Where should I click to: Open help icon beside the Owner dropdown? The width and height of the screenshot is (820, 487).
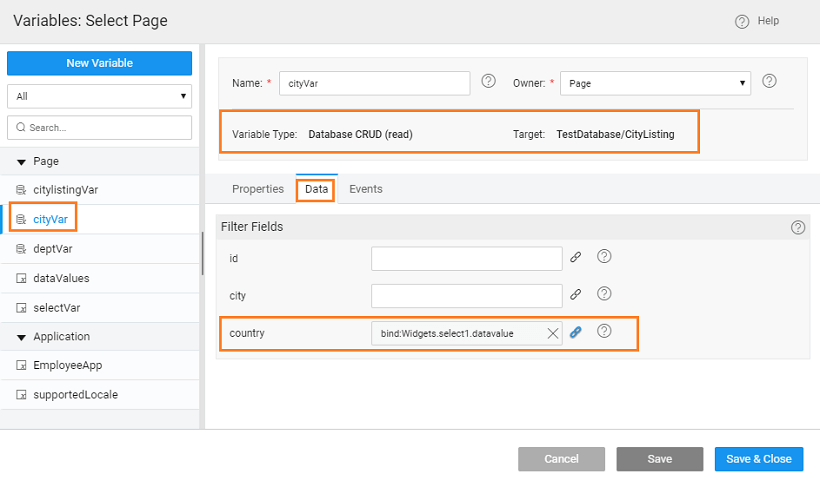pyautogui.click(x=770, y=82)
